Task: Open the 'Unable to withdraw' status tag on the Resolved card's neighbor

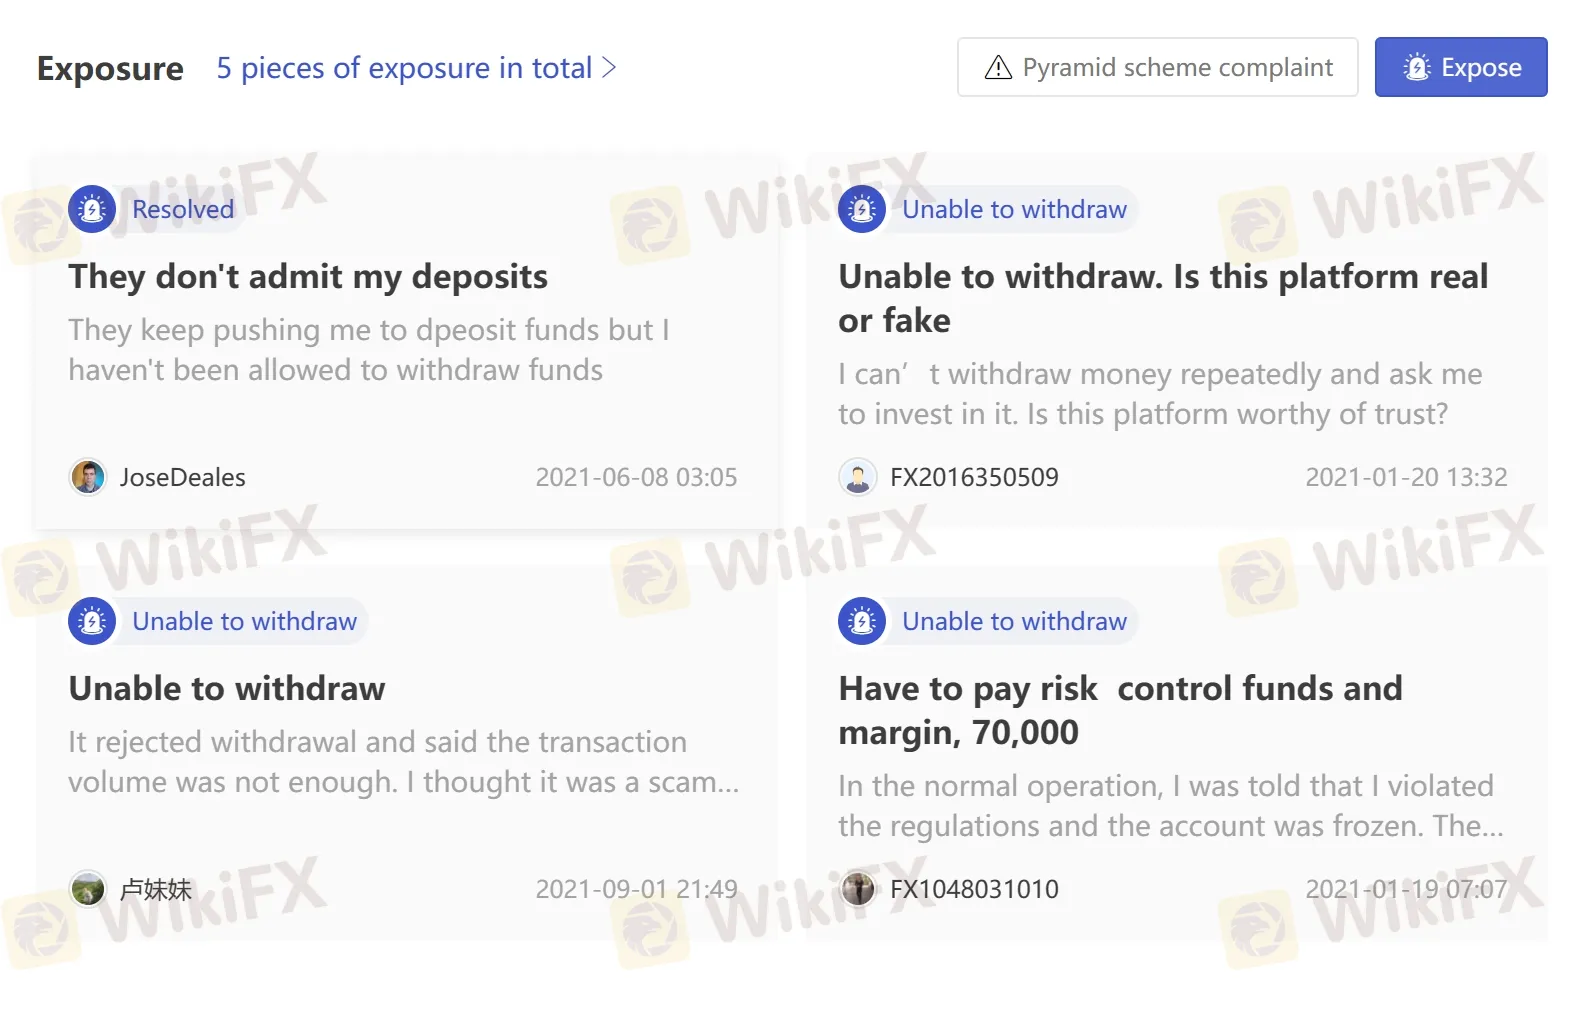Action: click(x=1014, y=209)
